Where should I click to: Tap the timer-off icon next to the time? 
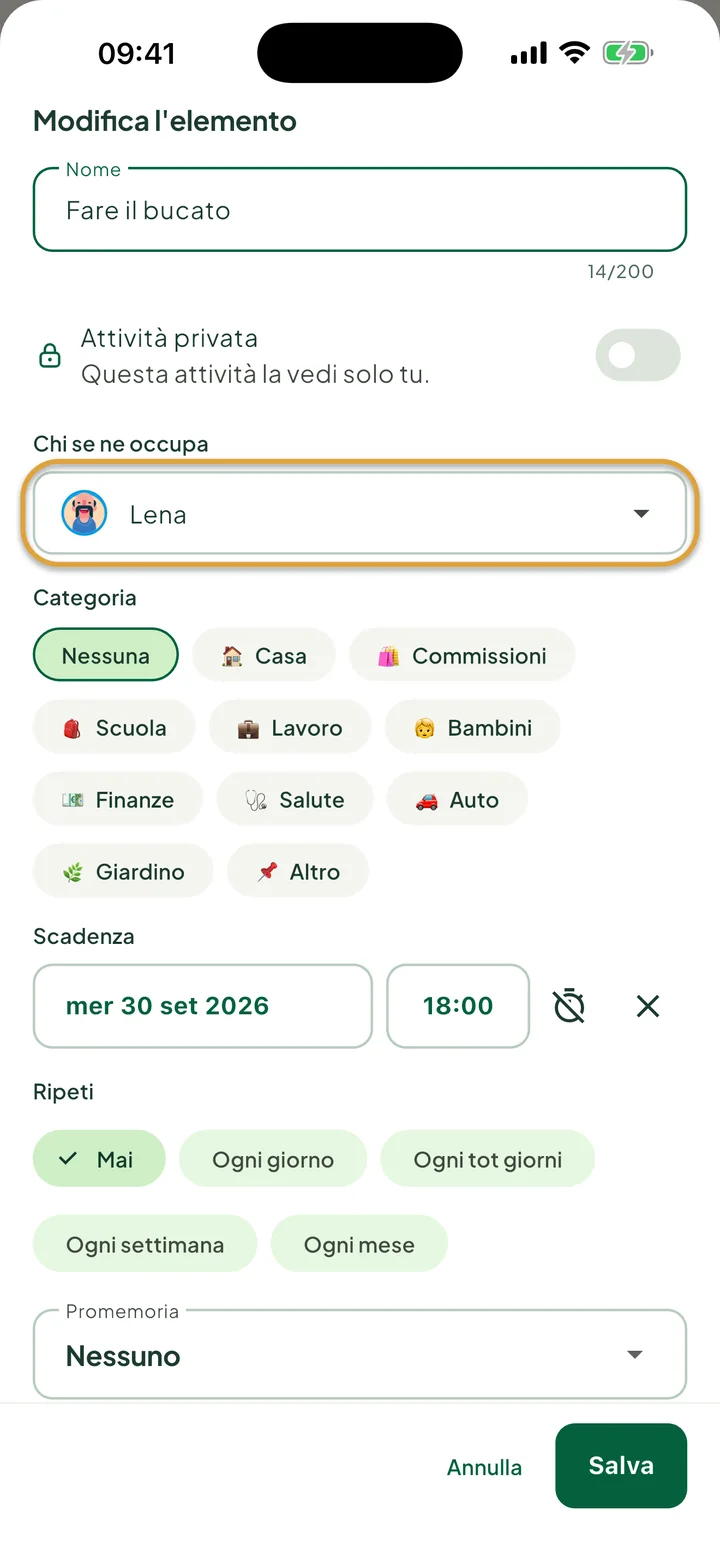(x=569, y=1006)
